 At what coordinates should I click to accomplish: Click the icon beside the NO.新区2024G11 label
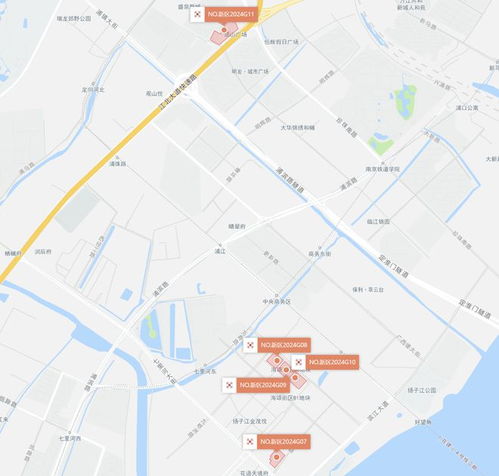198,15
